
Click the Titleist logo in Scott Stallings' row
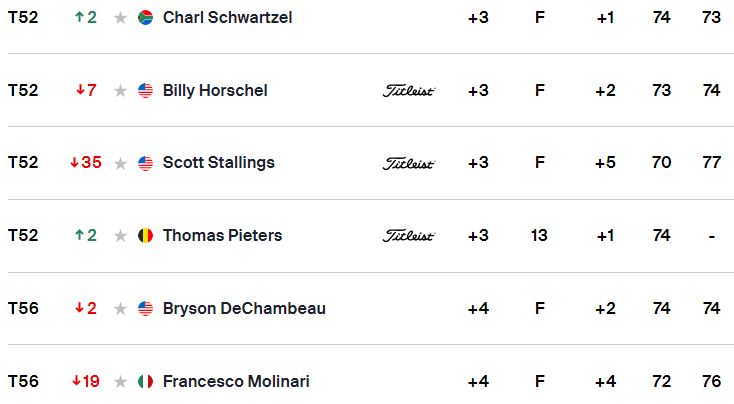click(409, 163)
